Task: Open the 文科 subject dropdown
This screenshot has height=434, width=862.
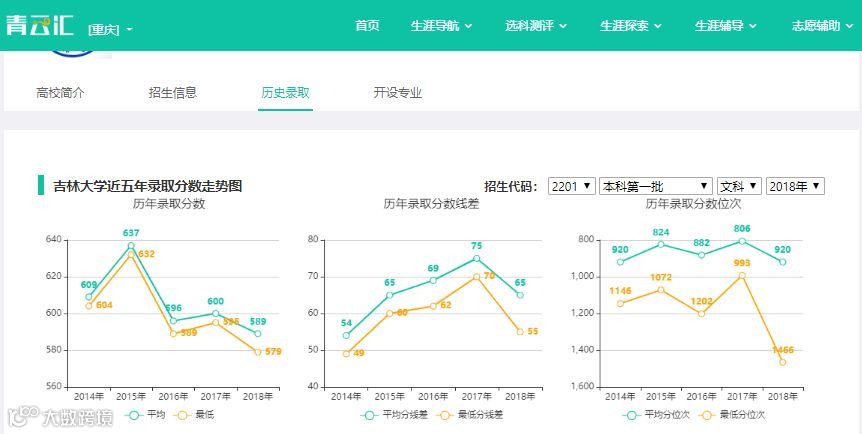Action: pyautogui.click(x=739, y=186)
